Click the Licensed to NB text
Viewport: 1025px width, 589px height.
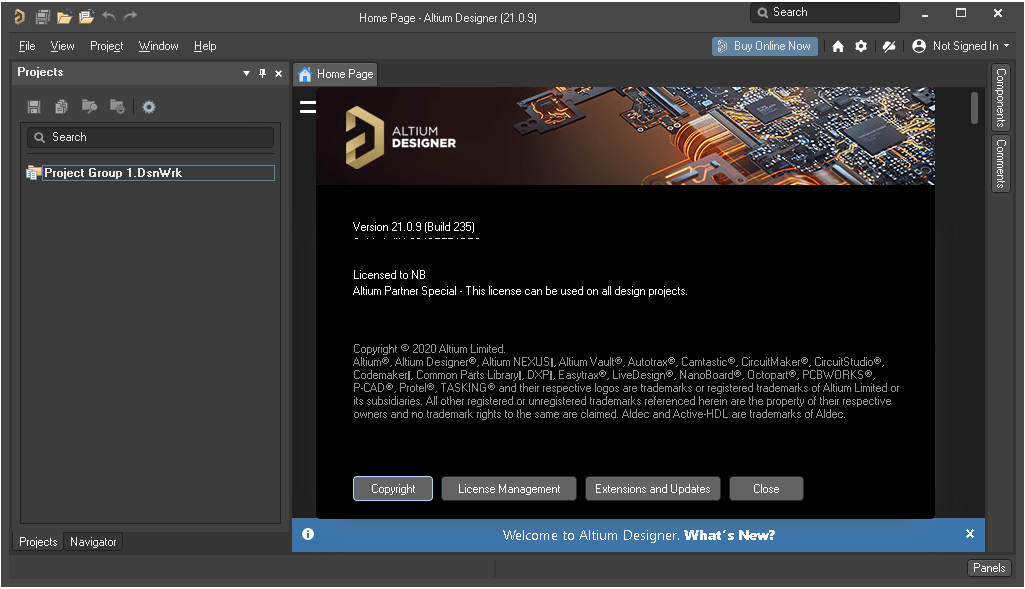[x=389, y=275]
